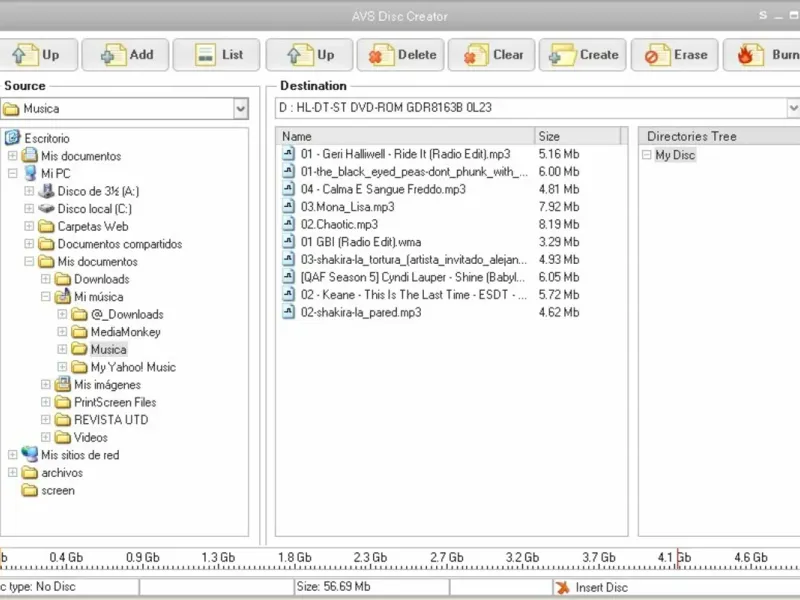Viewport: 800px width, 600px height.
Task: Click the Insert Disc status icon
Action: (x=563, y=588)
